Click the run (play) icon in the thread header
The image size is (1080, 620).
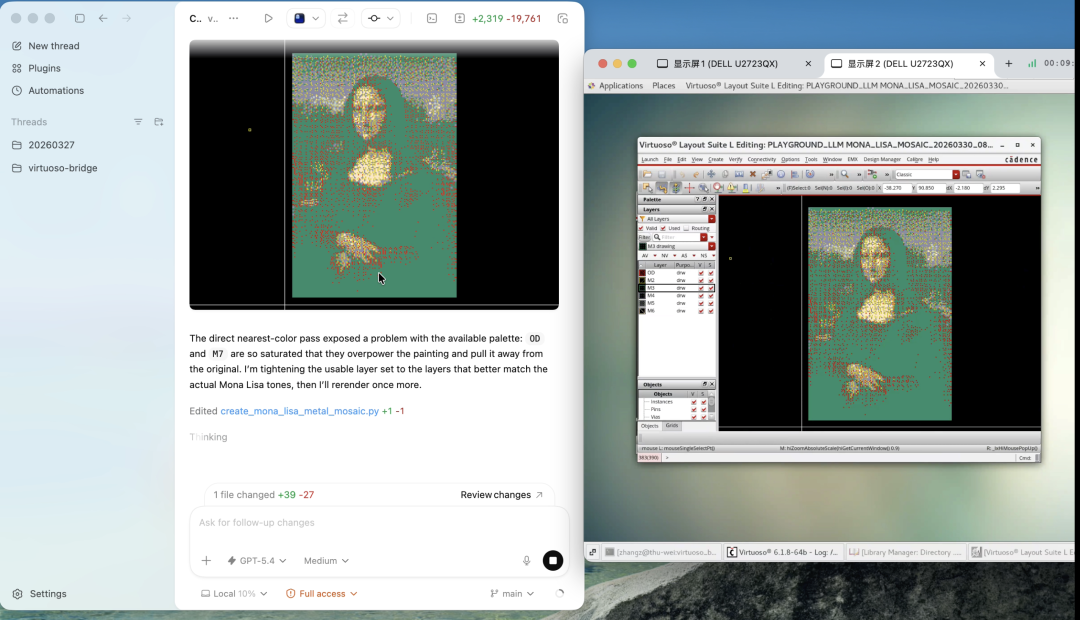268,18
